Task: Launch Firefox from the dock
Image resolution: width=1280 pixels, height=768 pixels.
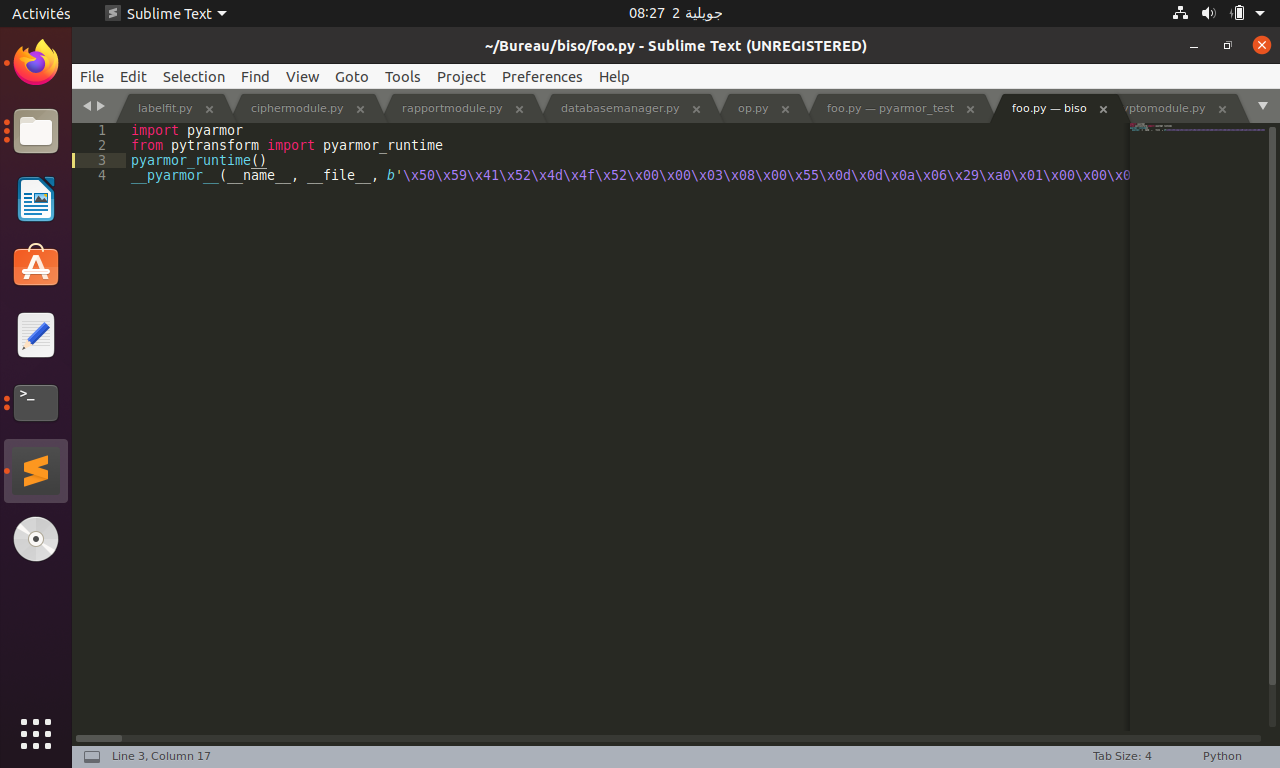Action: coord(36,62)
